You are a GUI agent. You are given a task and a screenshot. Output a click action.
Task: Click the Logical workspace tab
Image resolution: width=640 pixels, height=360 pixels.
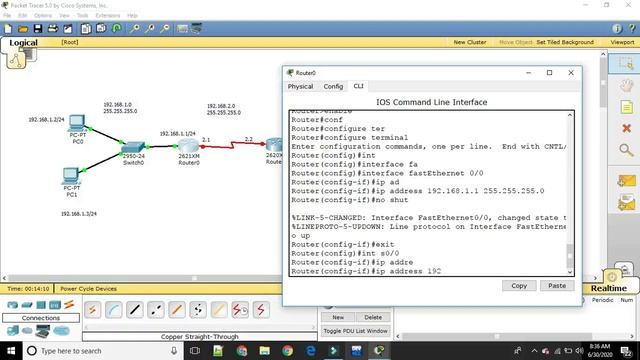click(x=23, y=43)
